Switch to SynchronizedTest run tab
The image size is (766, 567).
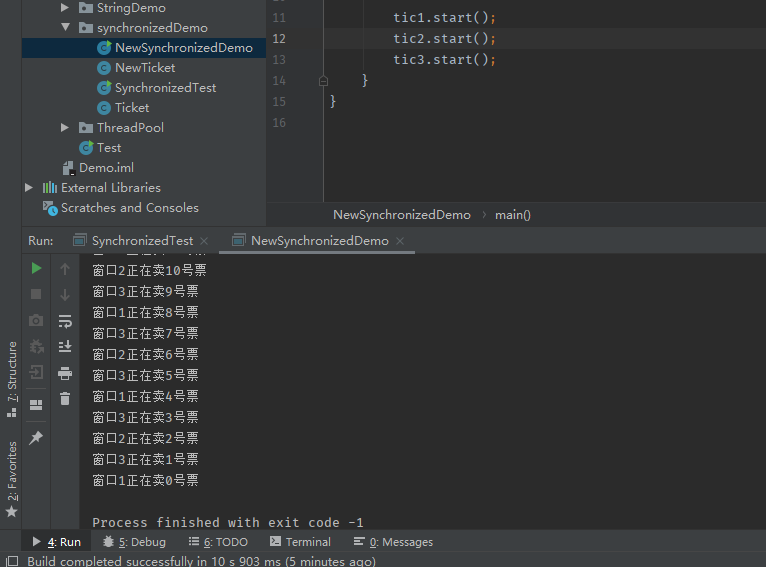pos(142,241)
